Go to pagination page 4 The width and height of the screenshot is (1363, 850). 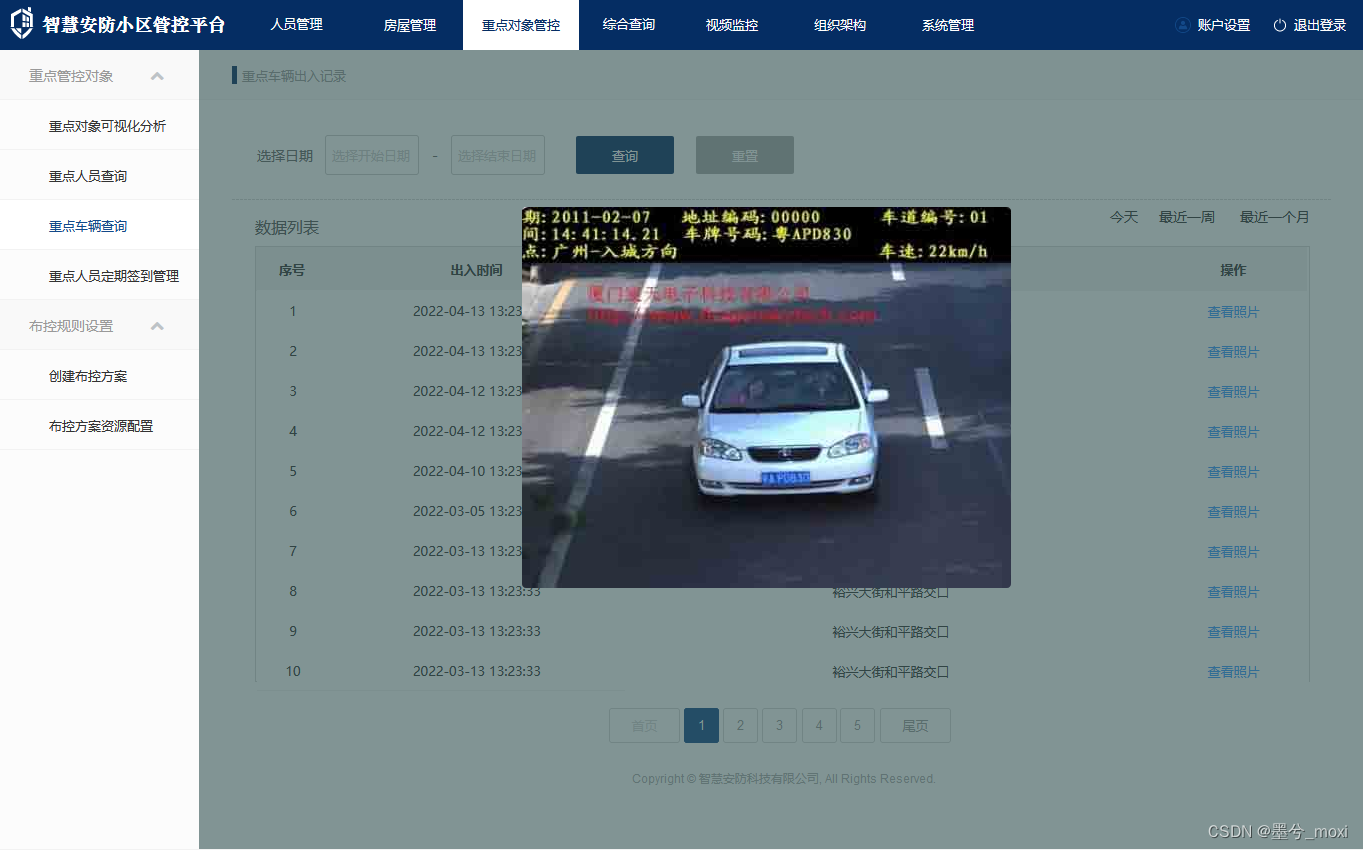point(819,726)
